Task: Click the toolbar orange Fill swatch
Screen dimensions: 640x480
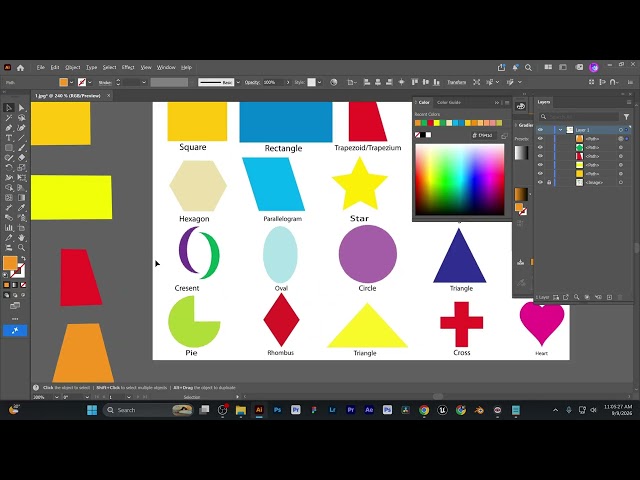Action: pos(10,263)
